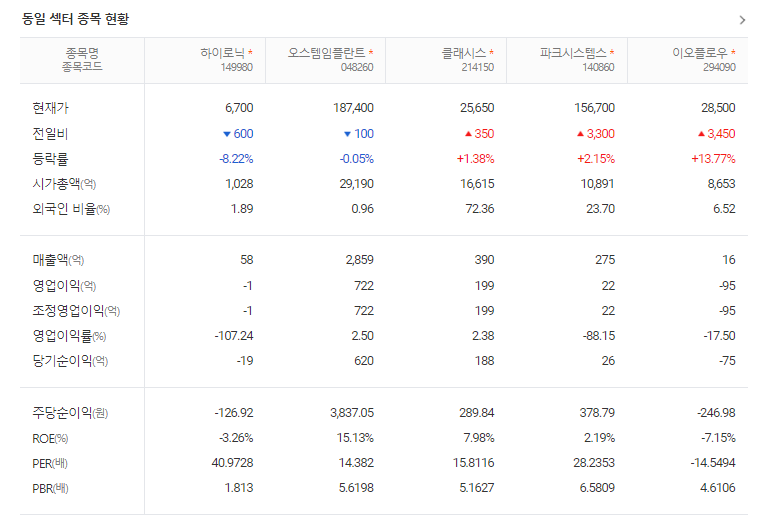Image resolution: width=762 pixels, height=517 pixels.
Task: Open the 클래시스 stock link
Action: pos(464,52)
